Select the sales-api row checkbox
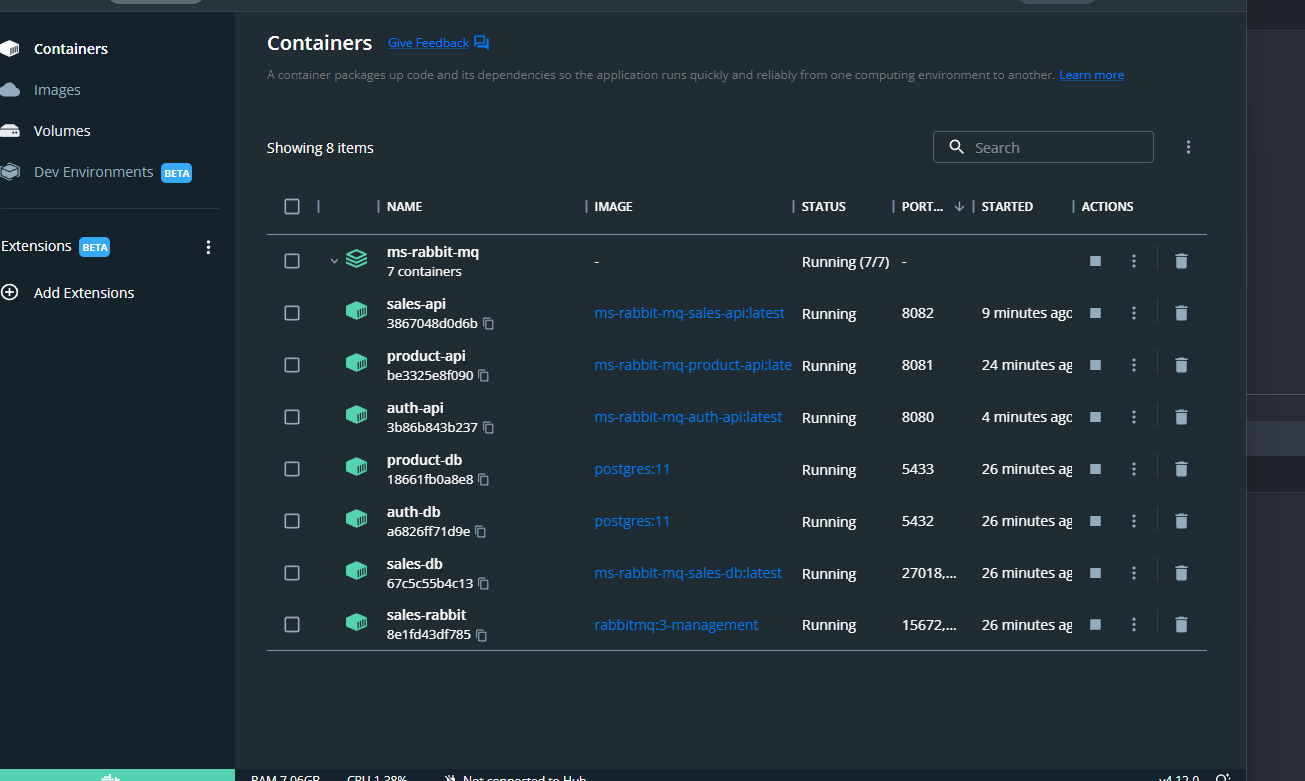 point(292,313)
